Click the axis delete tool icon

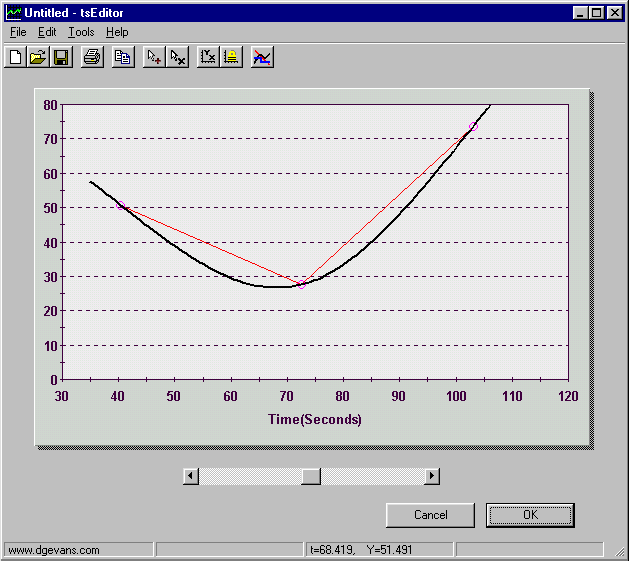point(208,57)
